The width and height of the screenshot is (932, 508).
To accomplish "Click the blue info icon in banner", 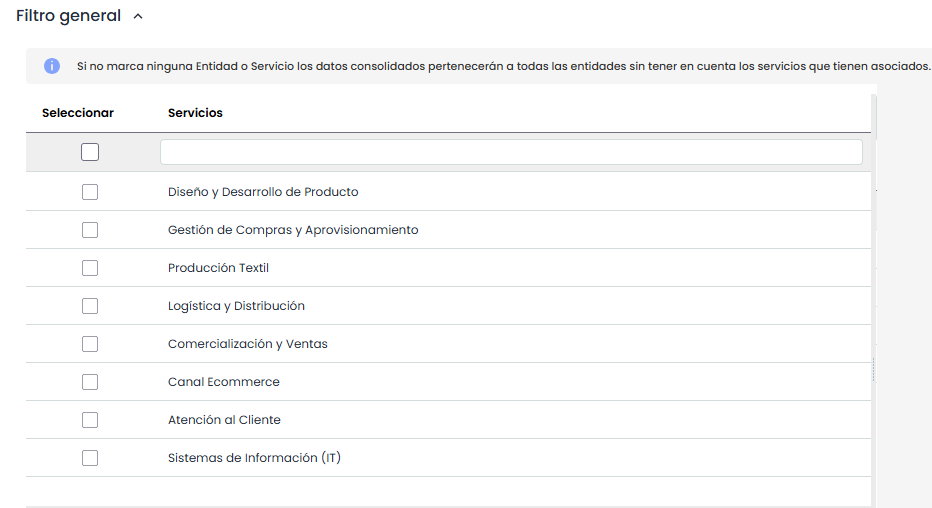I will coord(52,66).
